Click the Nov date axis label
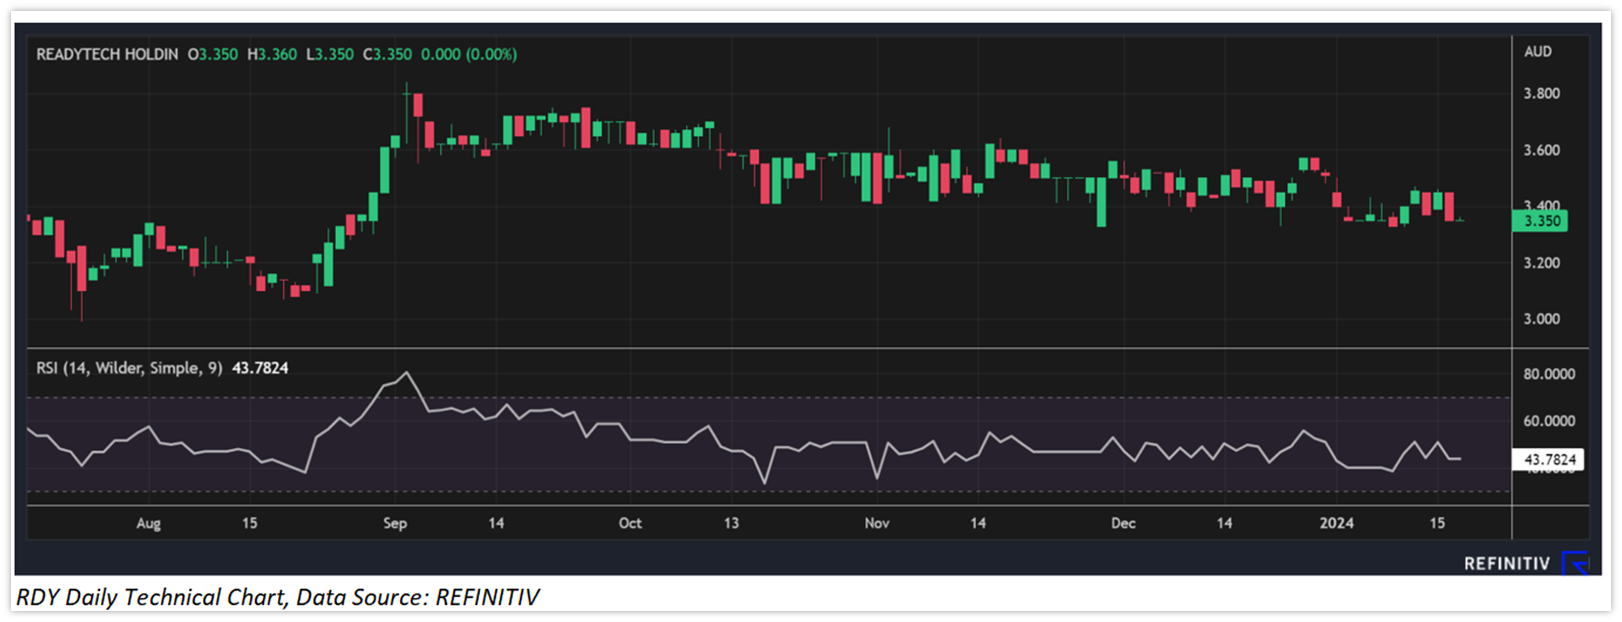 pos(877,523)
